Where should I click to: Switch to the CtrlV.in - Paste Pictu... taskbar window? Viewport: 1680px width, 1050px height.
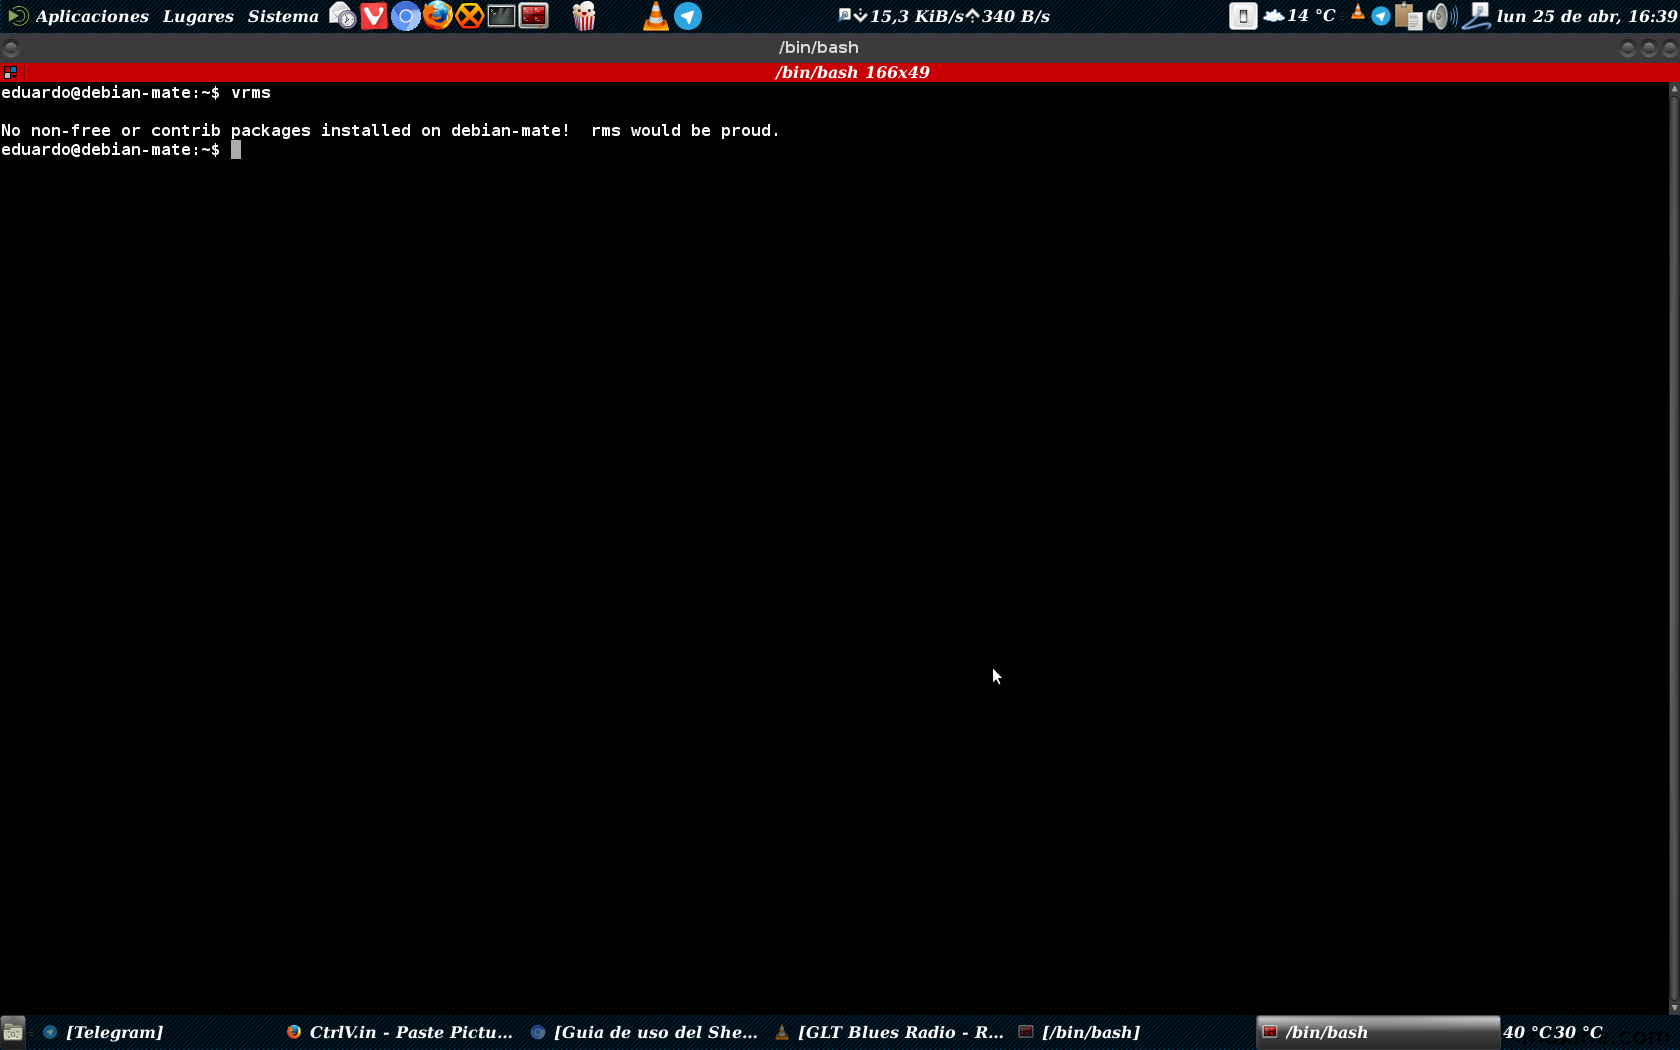tap(400, 1032)
